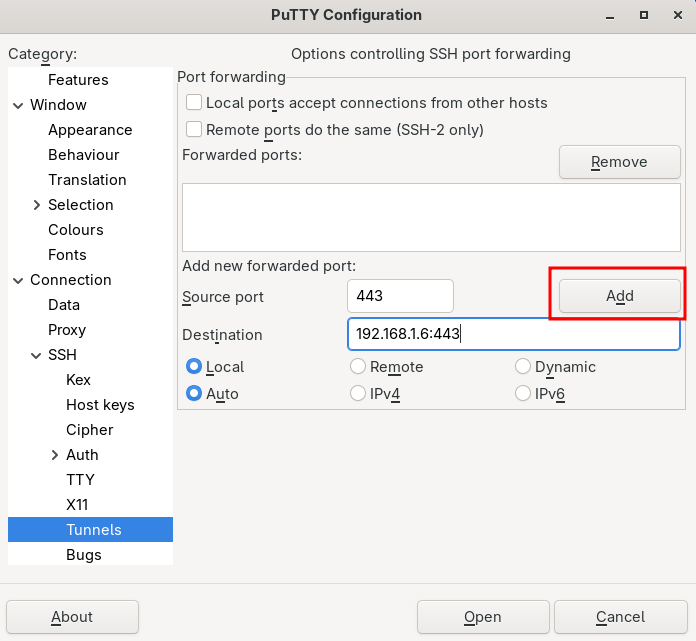
Task: Tick Remote ports do the same checkbox
Action: pos(194,130)
